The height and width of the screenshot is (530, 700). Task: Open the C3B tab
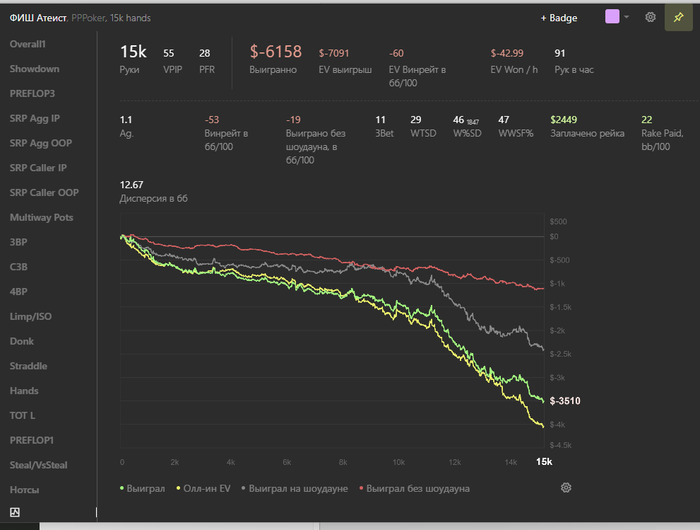pos(18,267)
